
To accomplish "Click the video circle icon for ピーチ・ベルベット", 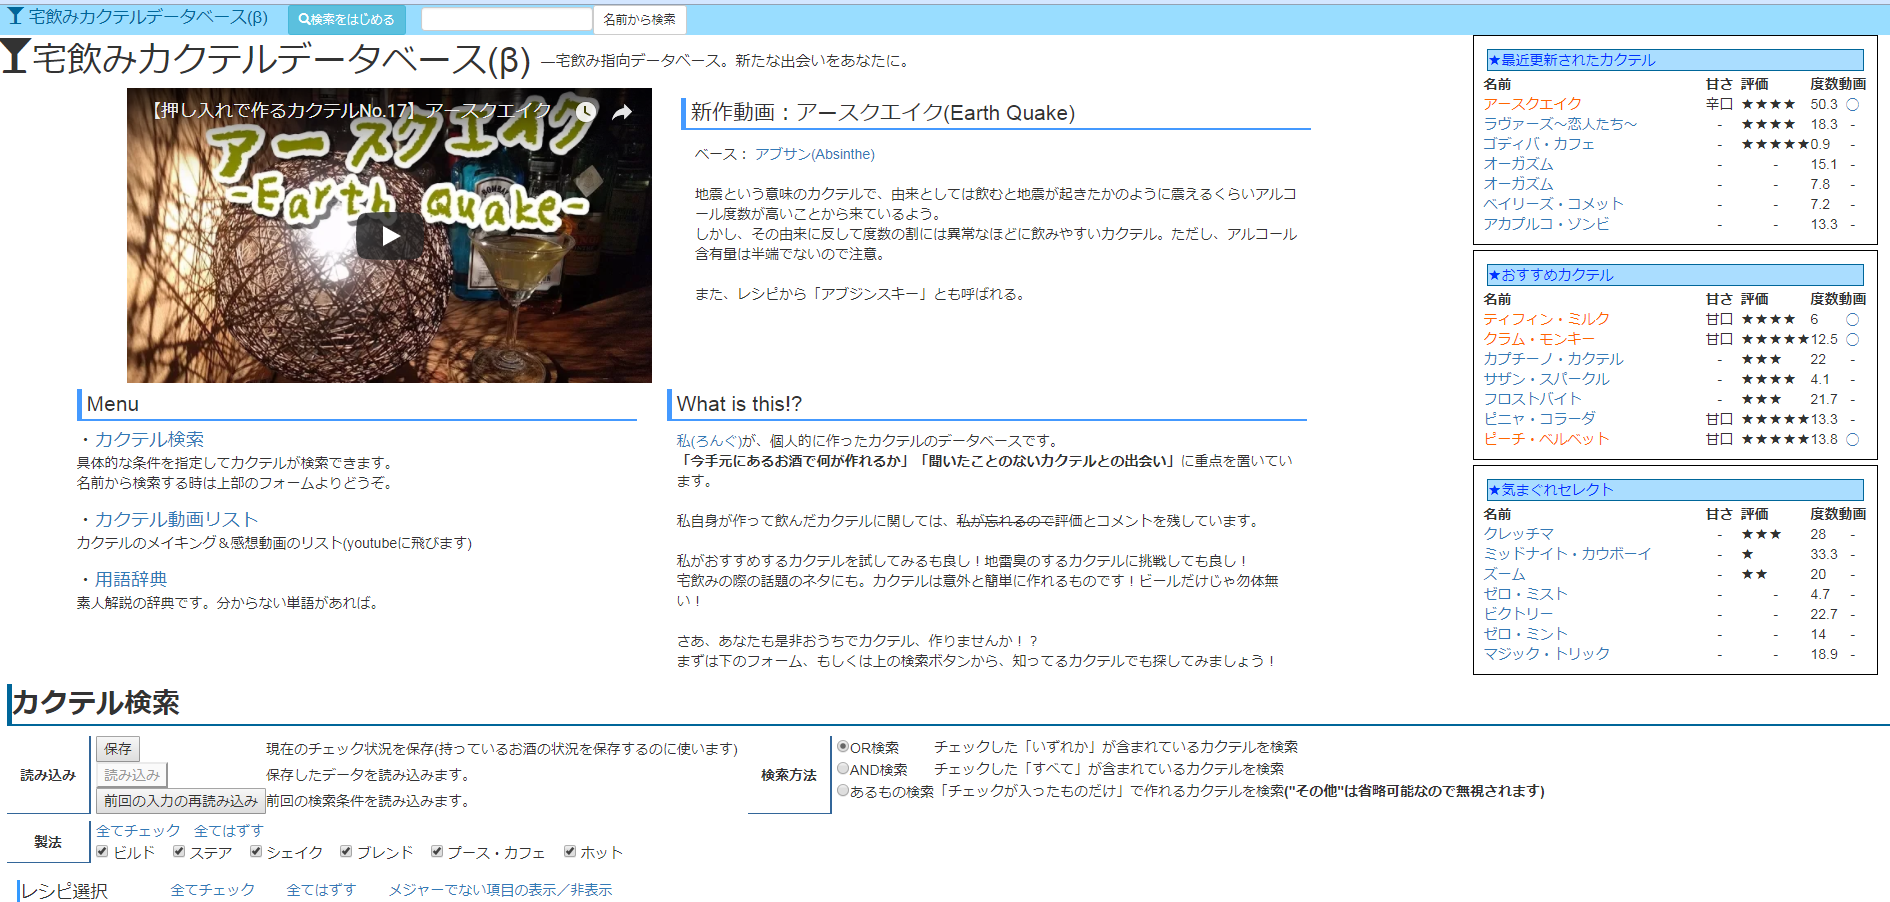I will (x=1852, y=439).
